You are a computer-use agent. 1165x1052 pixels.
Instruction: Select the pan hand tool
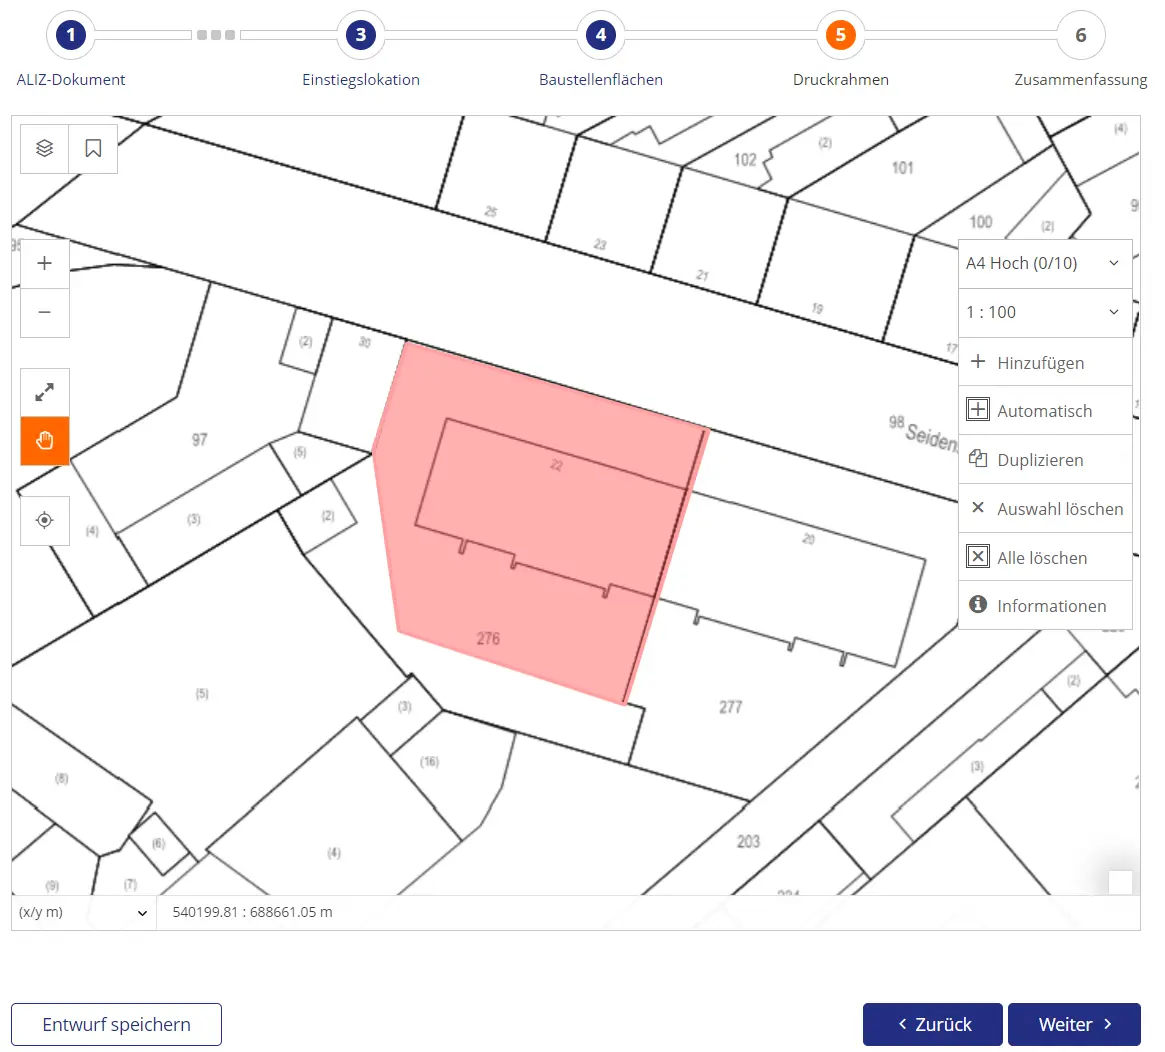pyautogui.click(x=44, y=440)
